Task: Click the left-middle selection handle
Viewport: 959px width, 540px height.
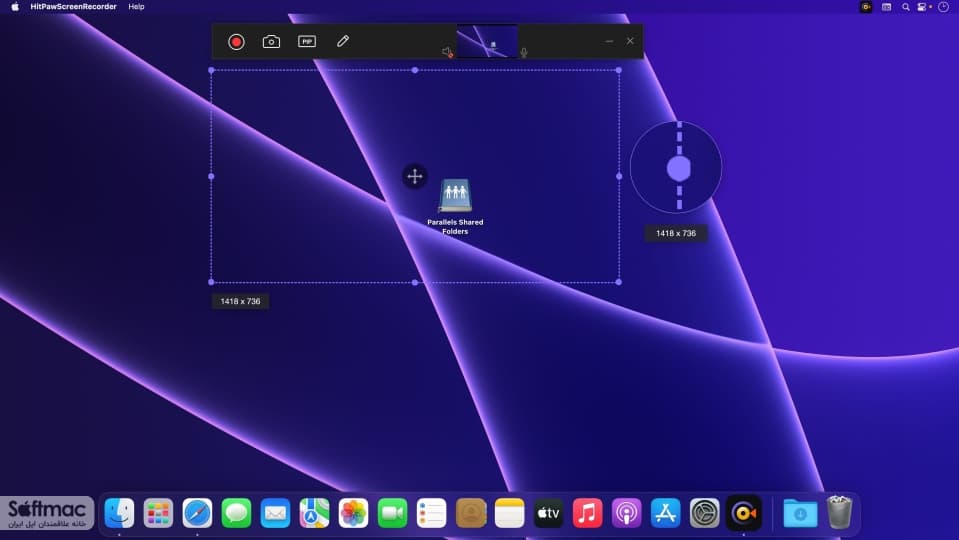Action: [212, 176]
